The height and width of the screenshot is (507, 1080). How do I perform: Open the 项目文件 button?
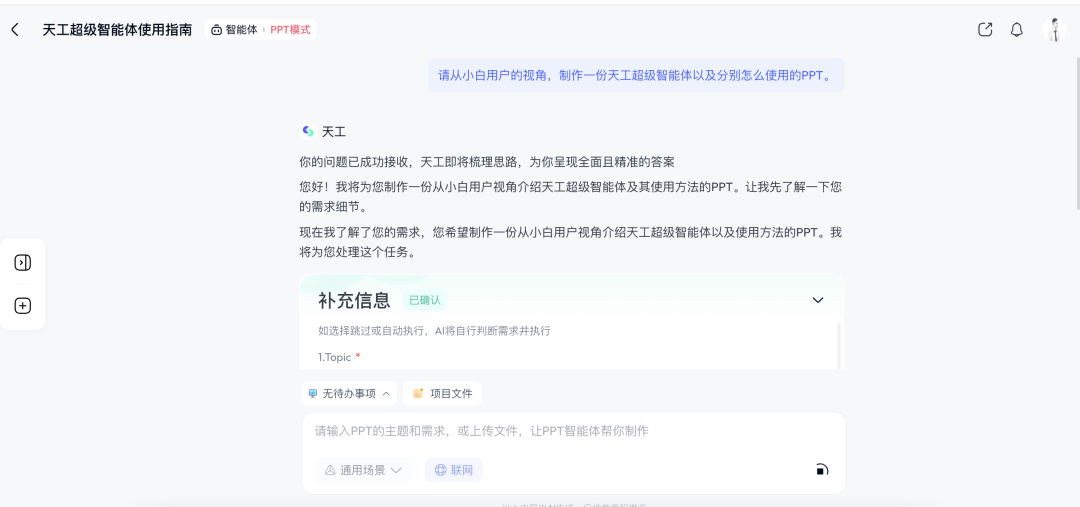tap(442, 393)
